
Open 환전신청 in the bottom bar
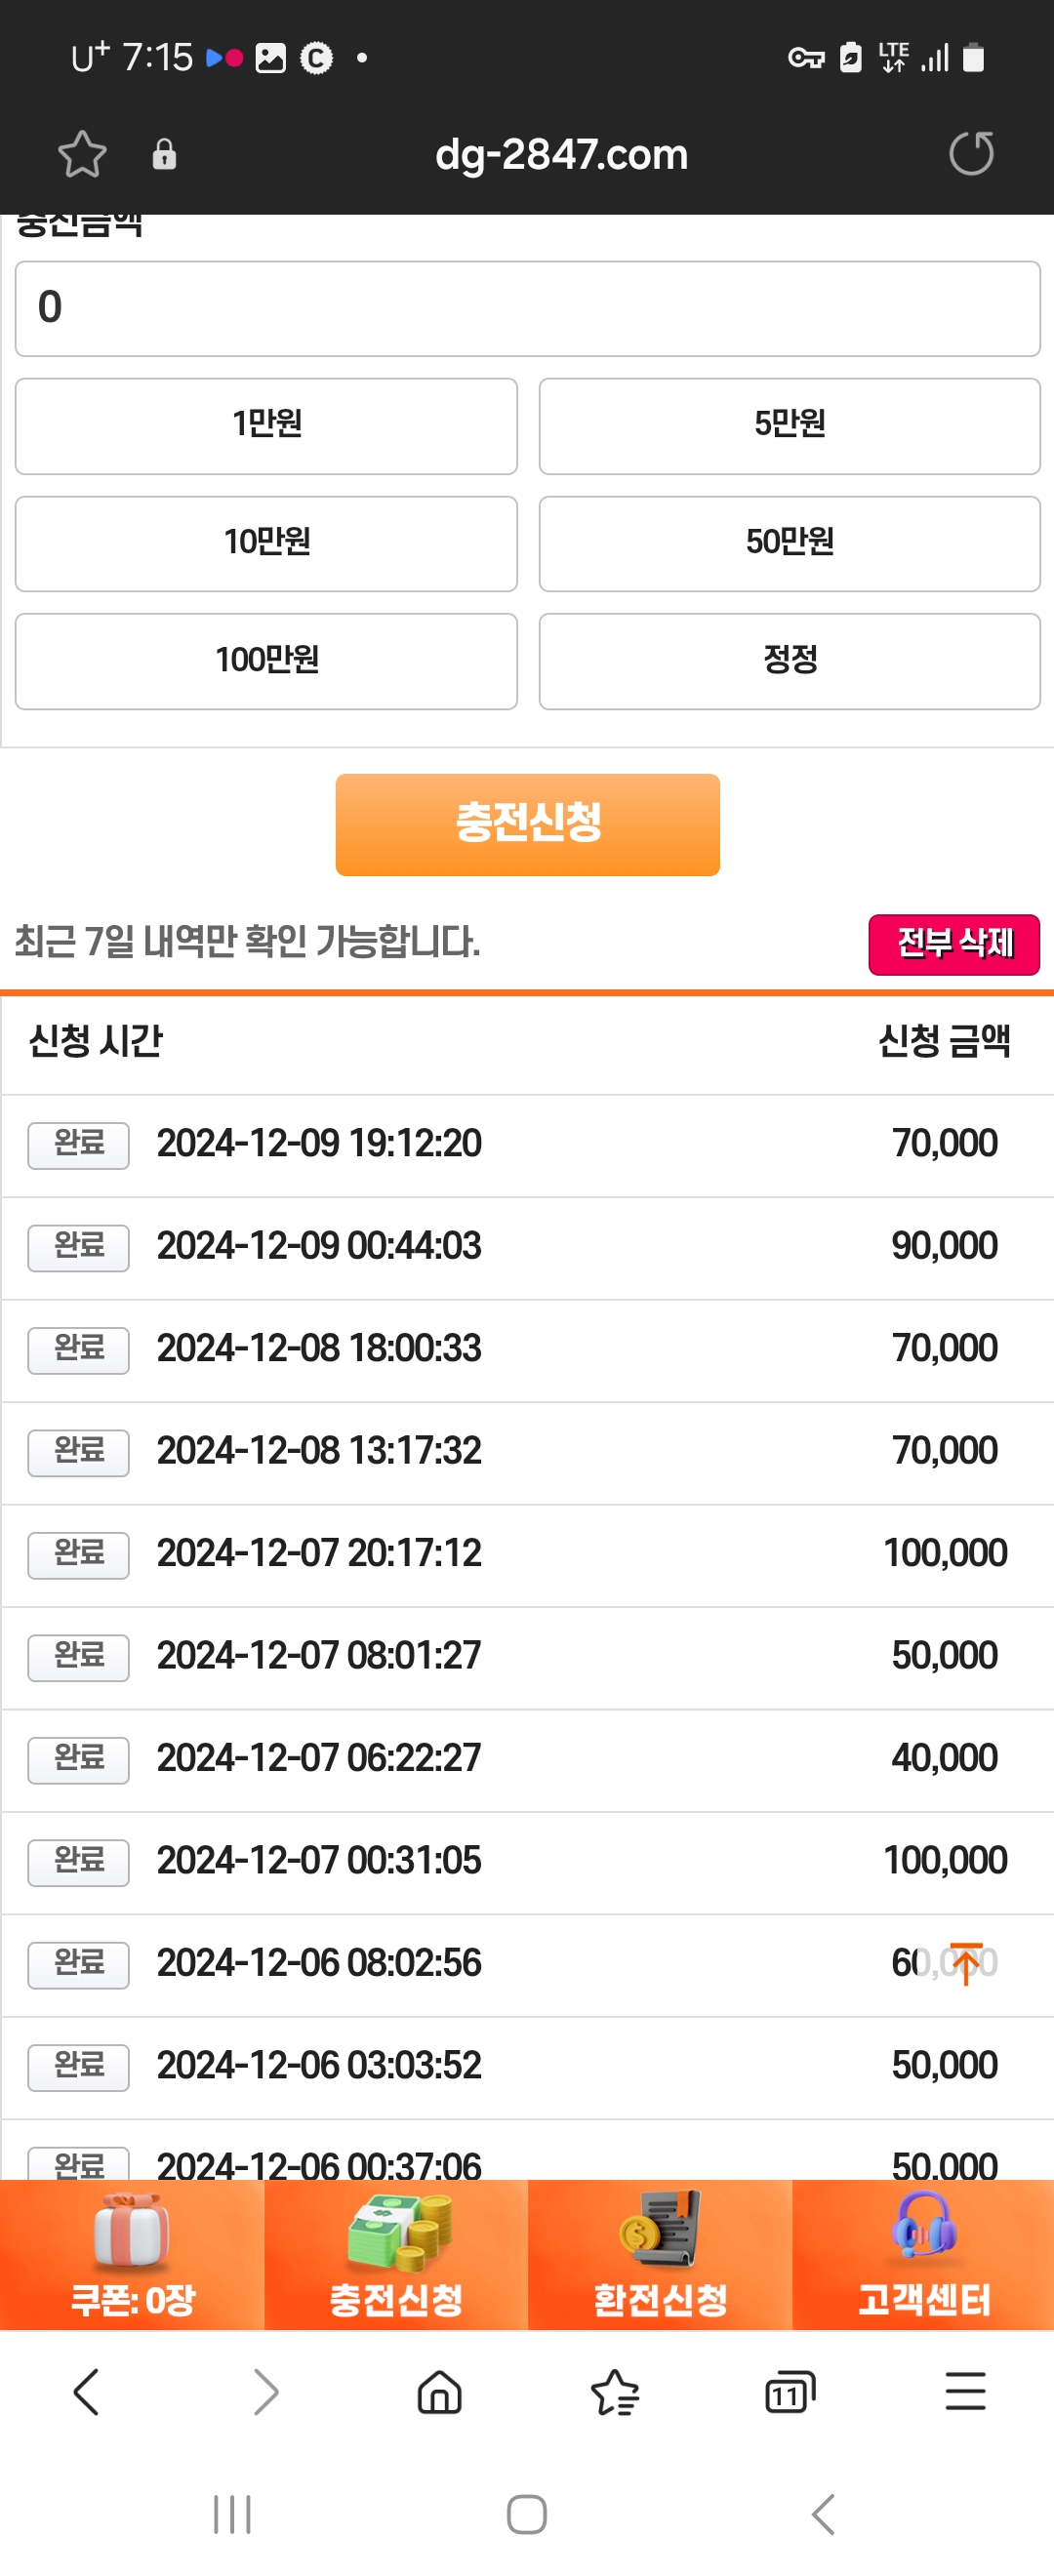point(660,2255)
